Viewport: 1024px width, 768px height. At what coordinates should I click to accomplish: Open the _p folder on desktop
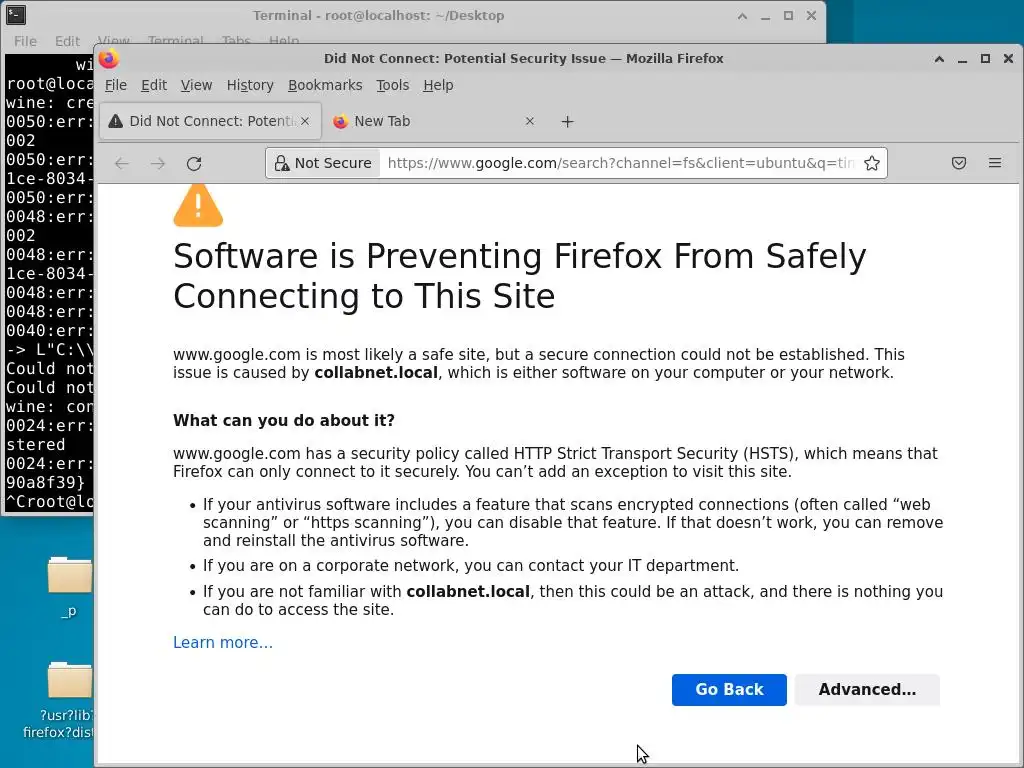69,578
